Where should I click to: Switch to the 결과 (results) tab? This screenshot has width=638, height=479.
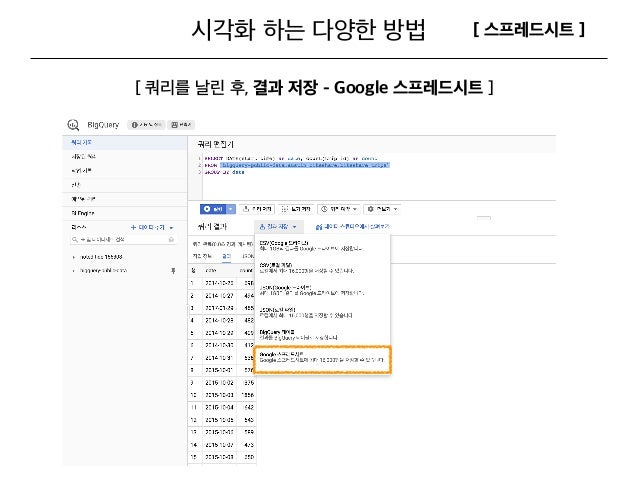coord(226,256)
